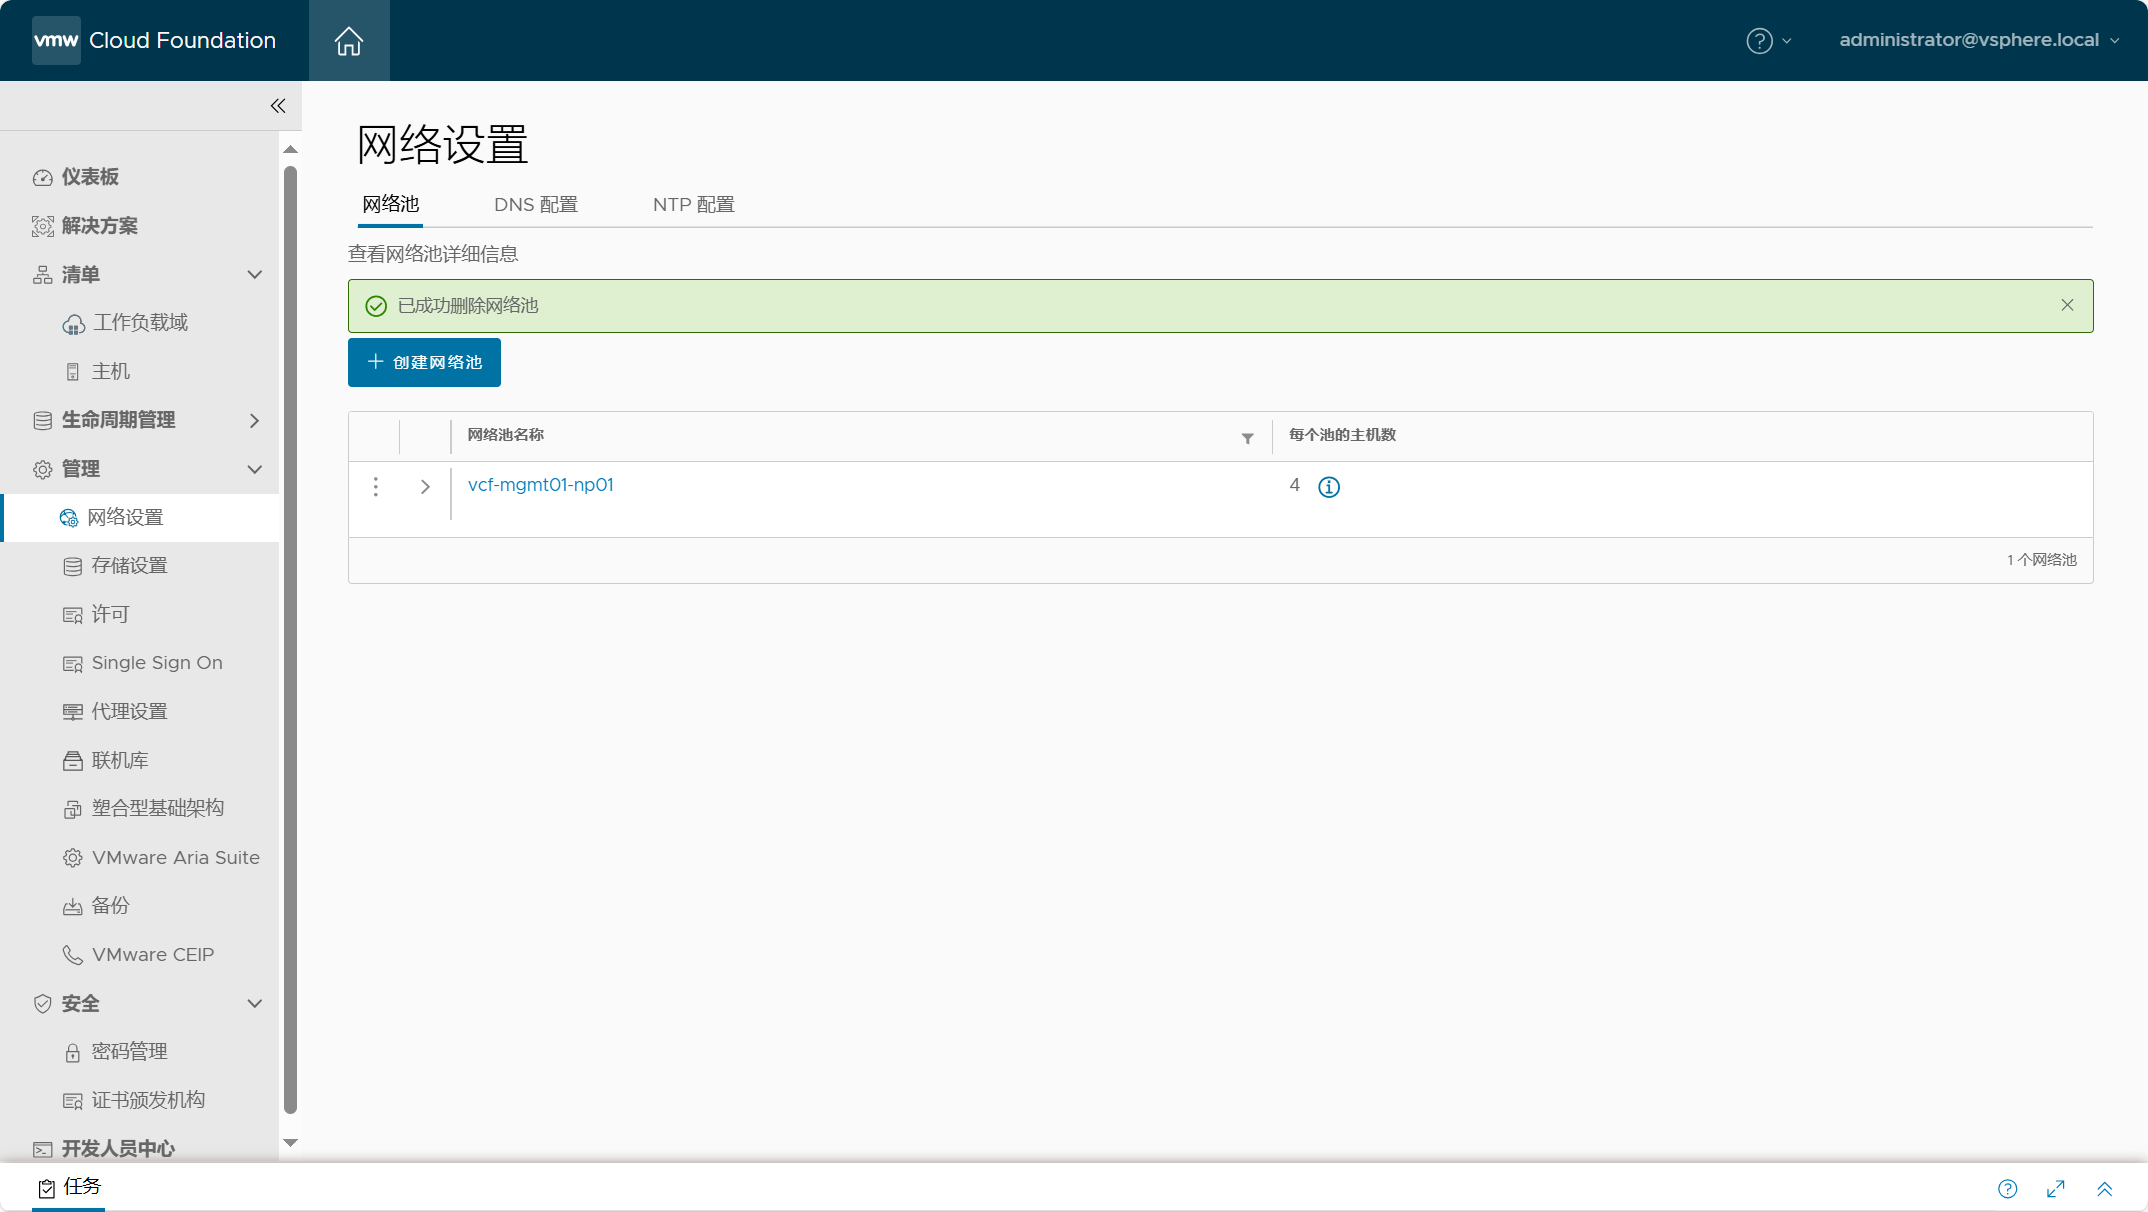The height and width of the screenshot is (1212, 2148).
Task: Click the 备份 backup icon
Action: coord(72,907)
